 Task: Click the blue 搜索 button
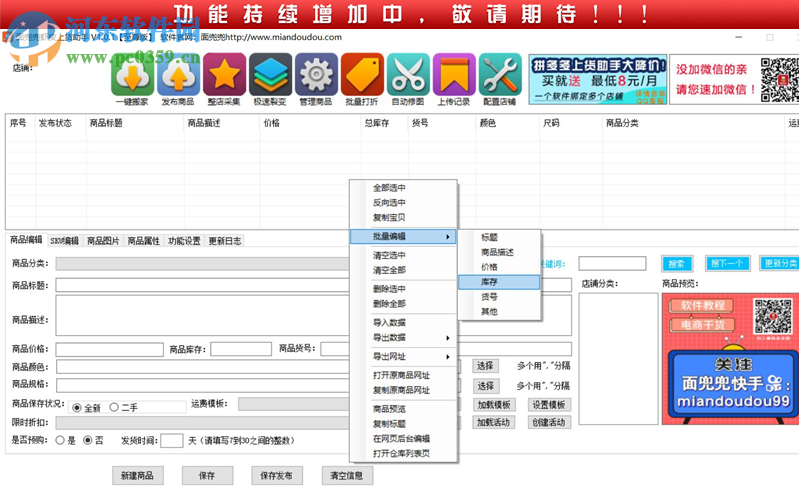pyautogui.click(x=677, y=264)
